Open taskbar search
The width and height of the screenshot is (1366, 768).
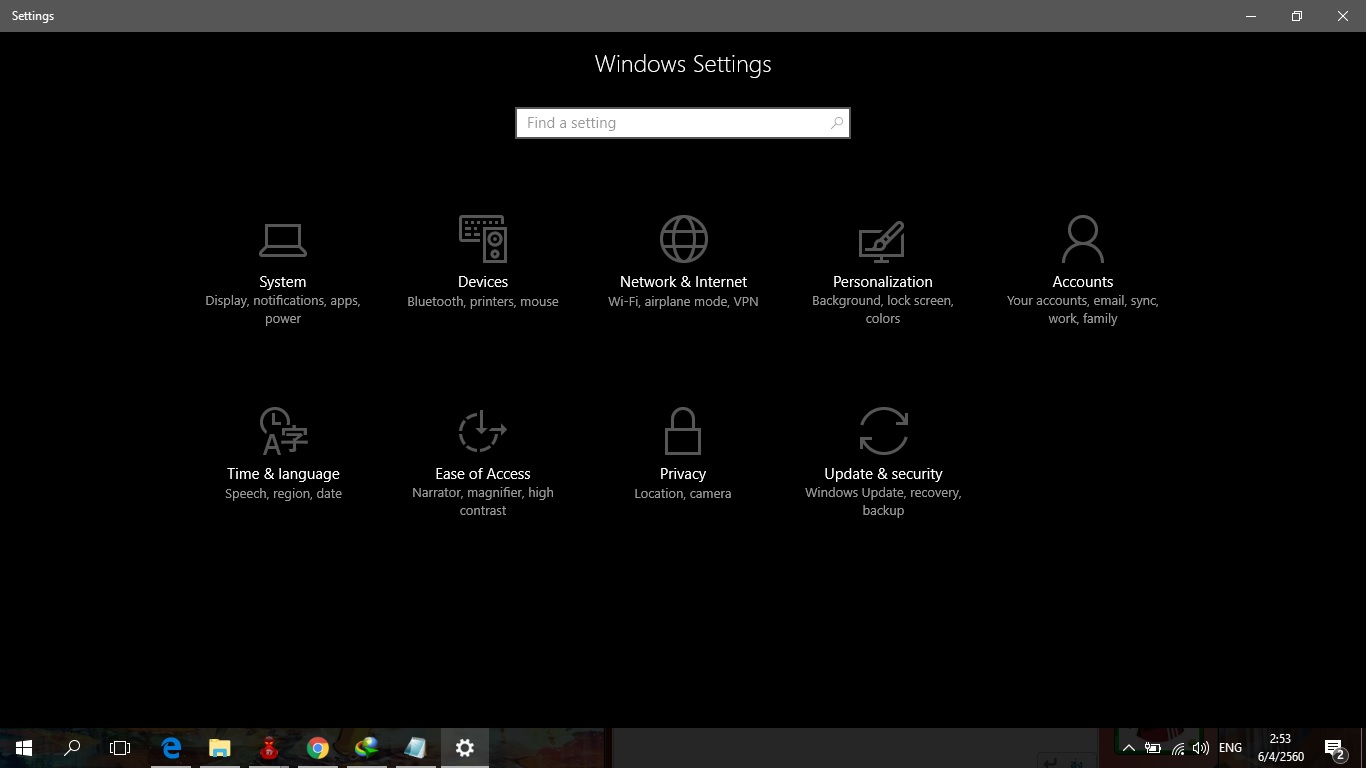(72, 748)
